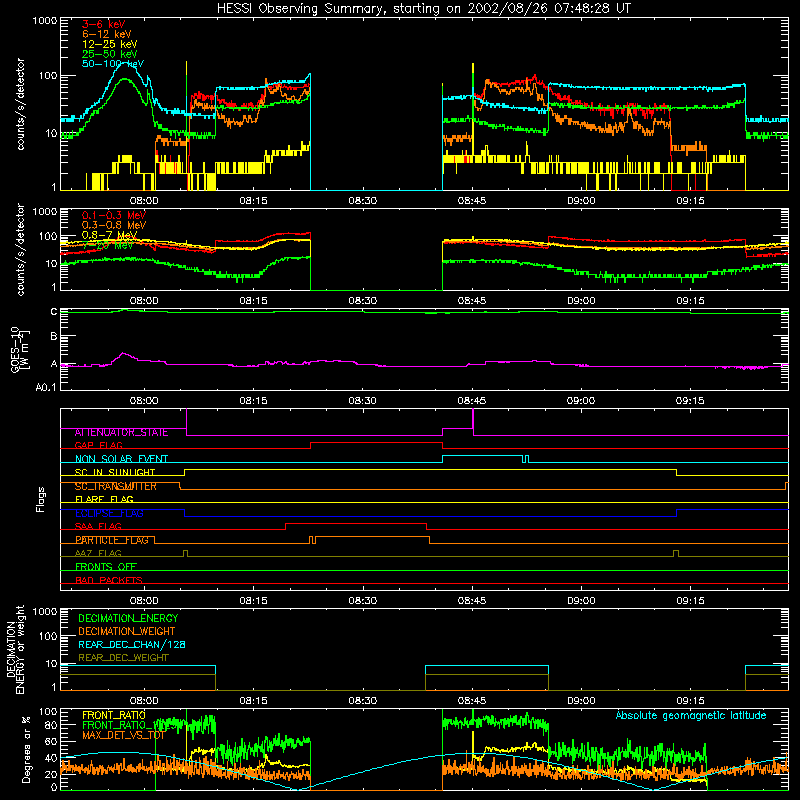Viewport: 800px width, 800px height.
Task: Click the vertical Flags axis title
Action: (x=41, y=499)
